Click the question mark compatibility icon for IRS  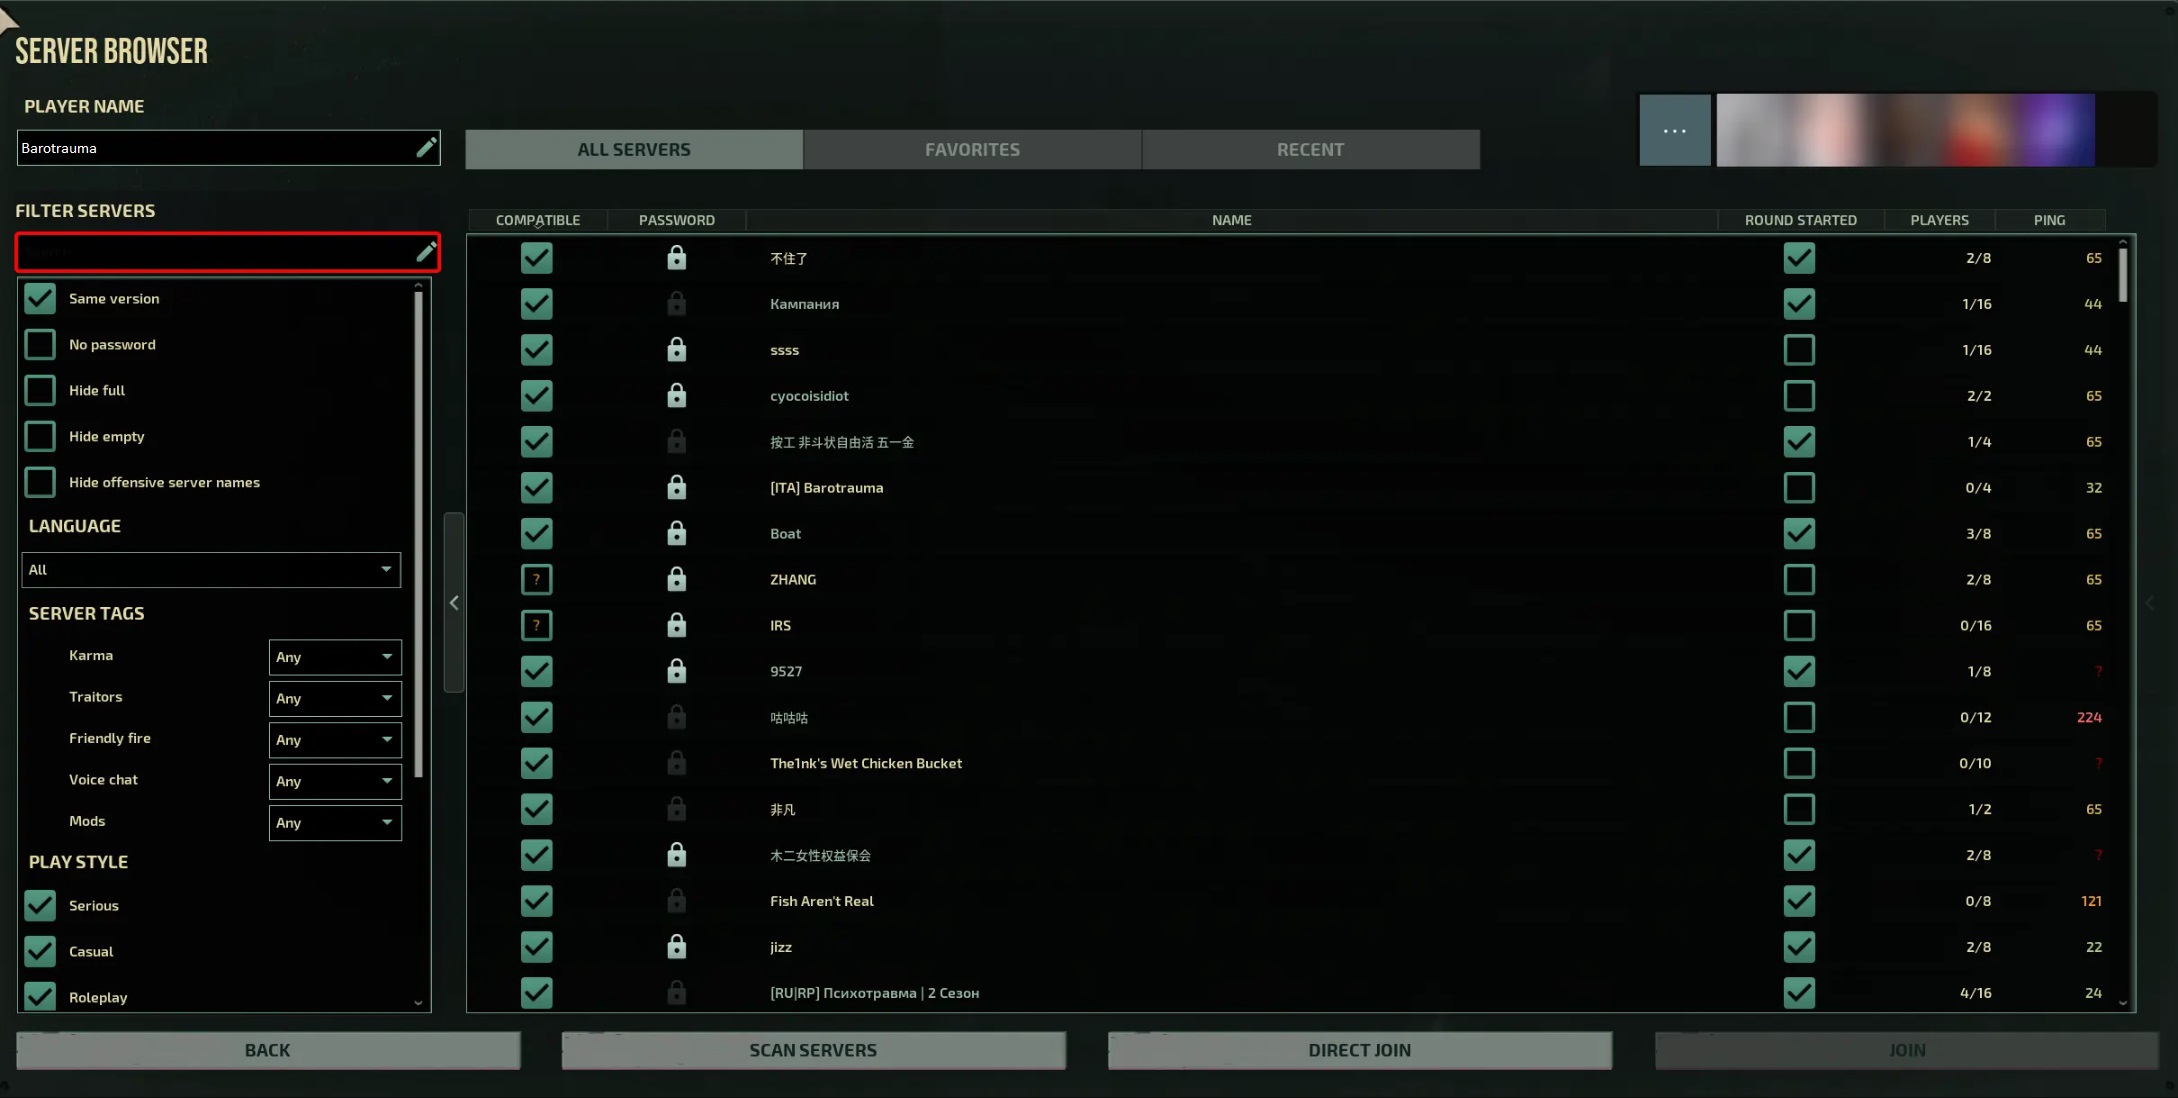tap(537, 625)
